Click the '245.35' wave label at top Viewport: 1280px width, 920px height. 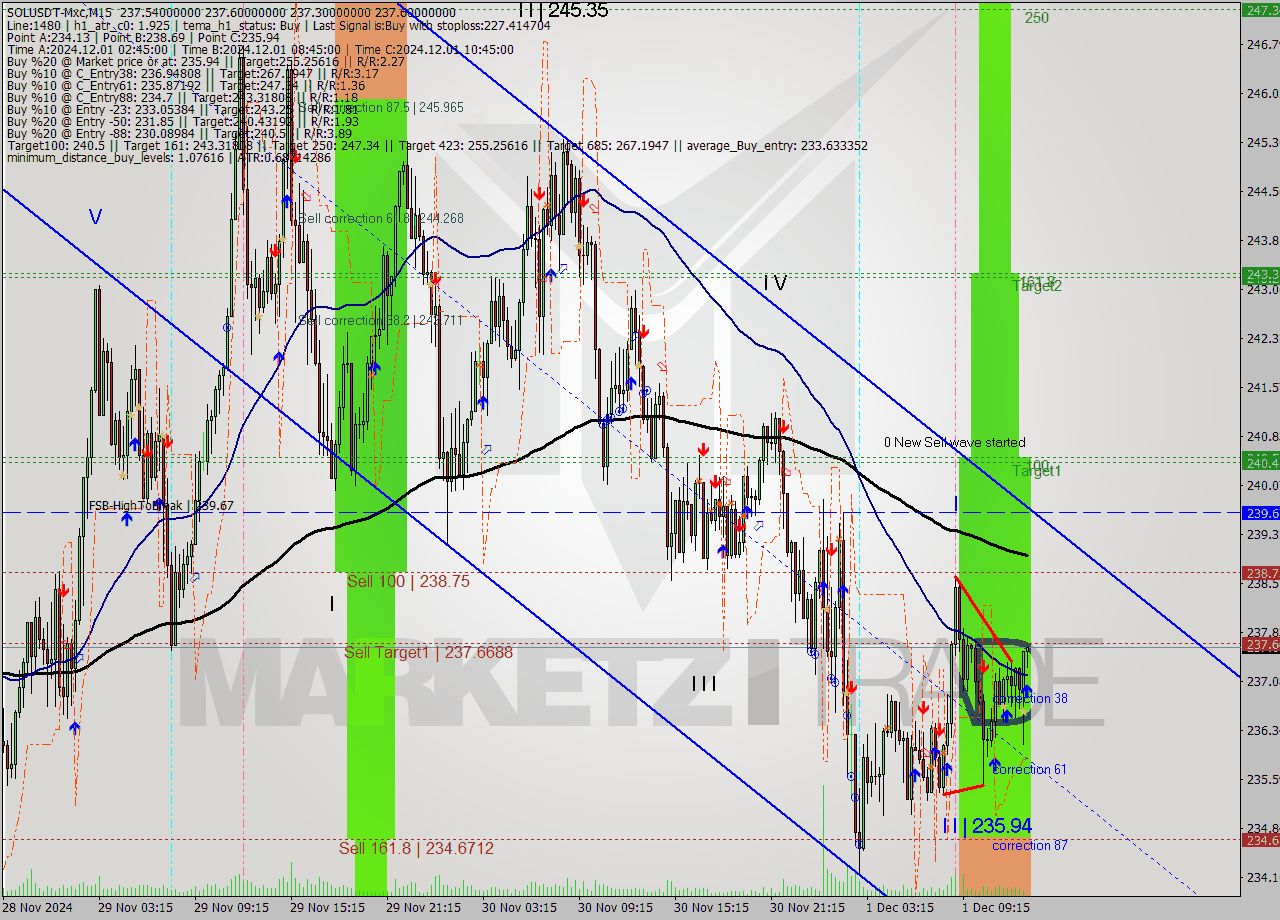tap(576, 10)
